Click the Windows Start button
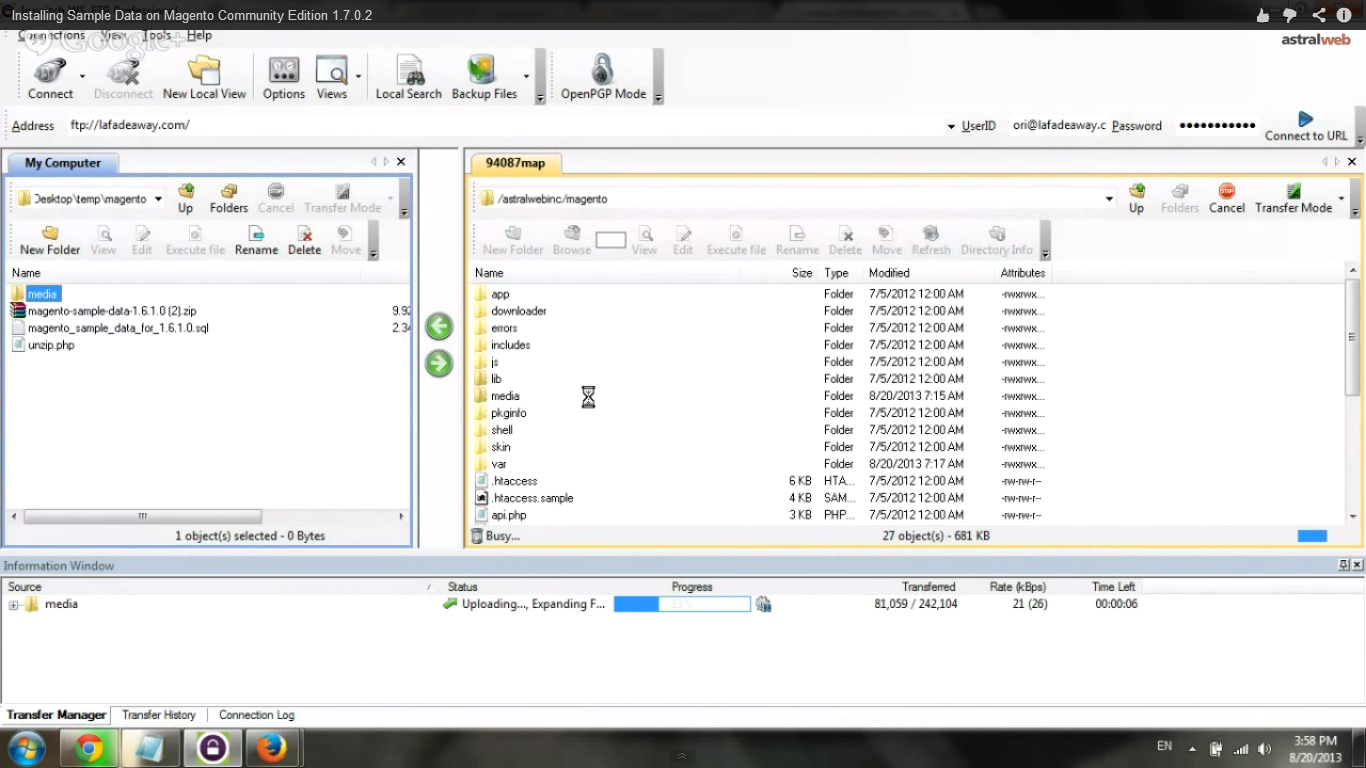Image resolution: width=1366 pixels, height=768 pixels. pyautogui.click(x=26, y=748)
